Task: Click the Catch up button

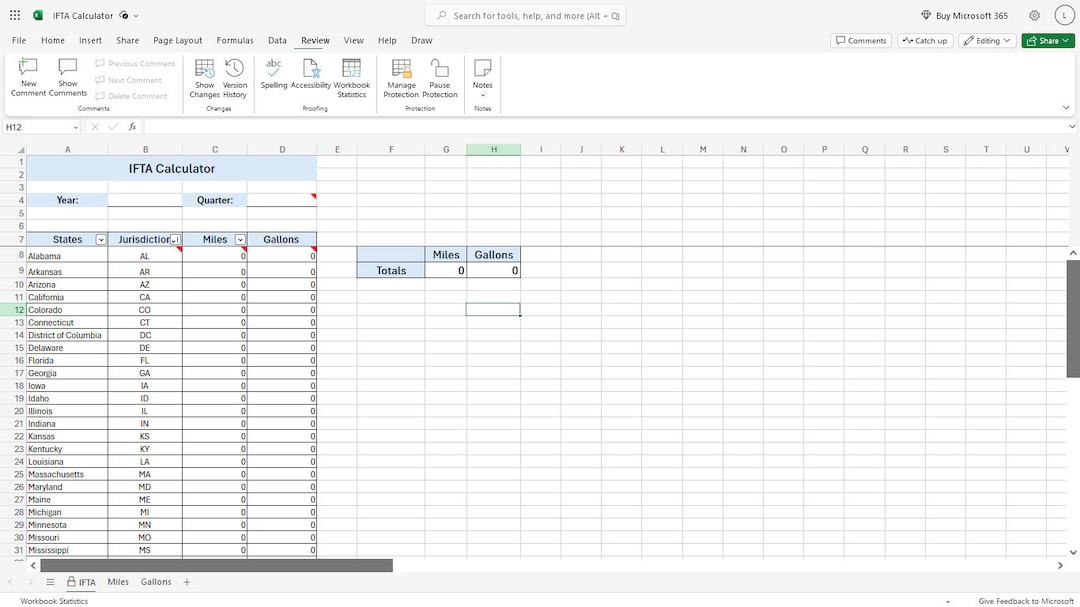Action: (925, 40)
